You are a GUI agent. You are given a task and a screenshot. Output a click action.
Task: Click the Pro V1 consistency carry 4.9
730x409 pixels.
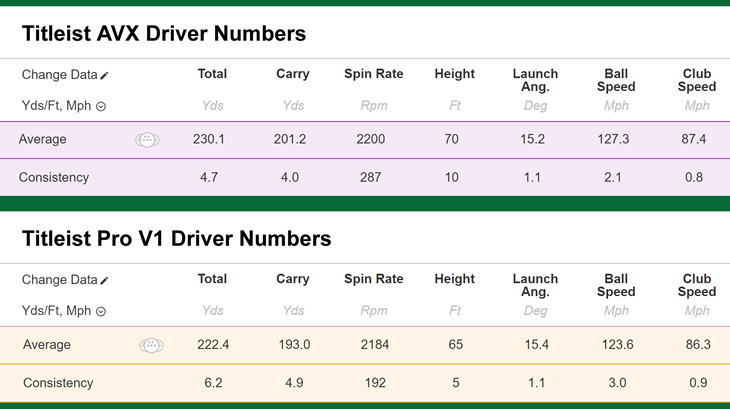click(x=294, y=383)
